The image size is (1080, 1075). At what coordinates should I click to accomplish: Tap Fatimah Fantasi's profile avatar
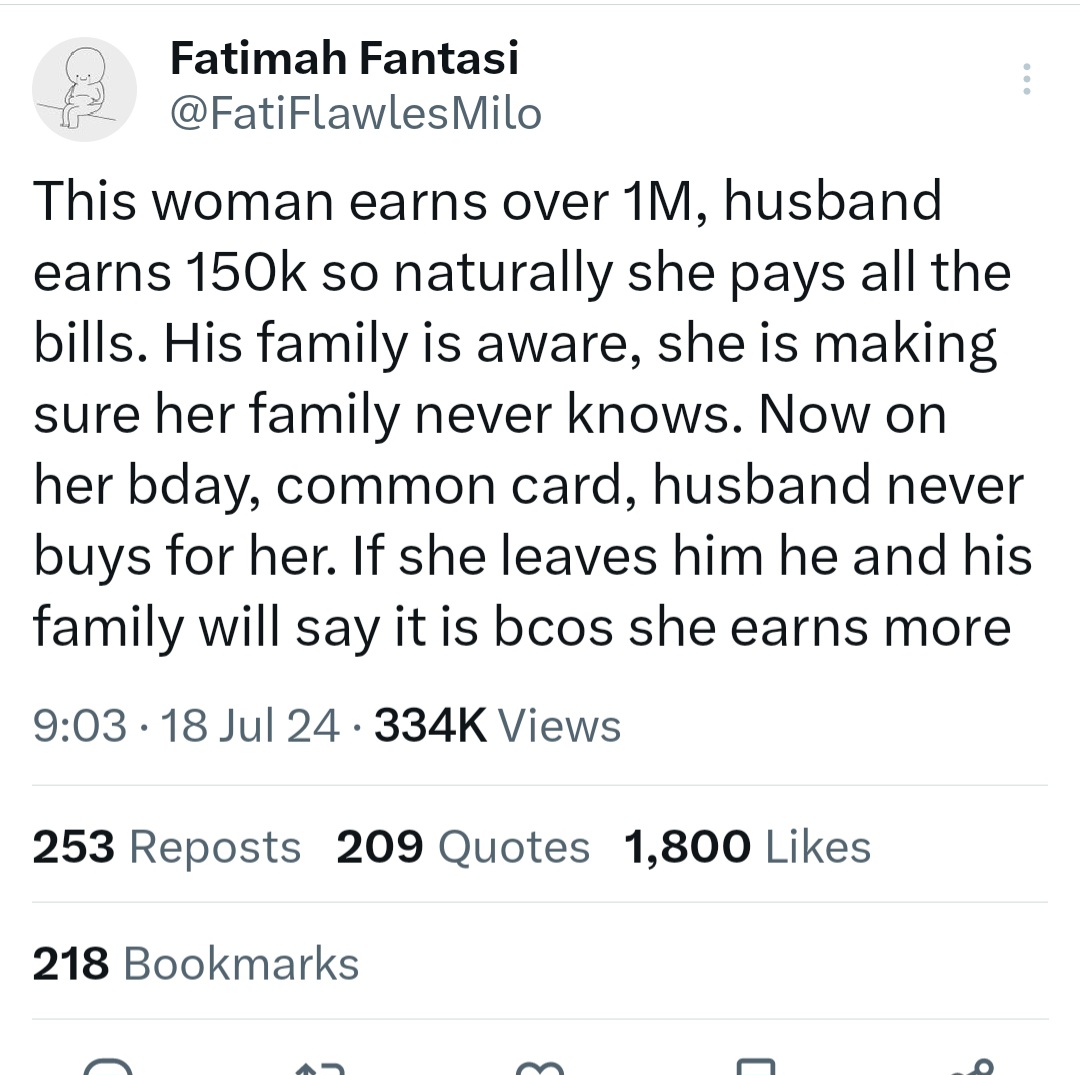point(84,90)
